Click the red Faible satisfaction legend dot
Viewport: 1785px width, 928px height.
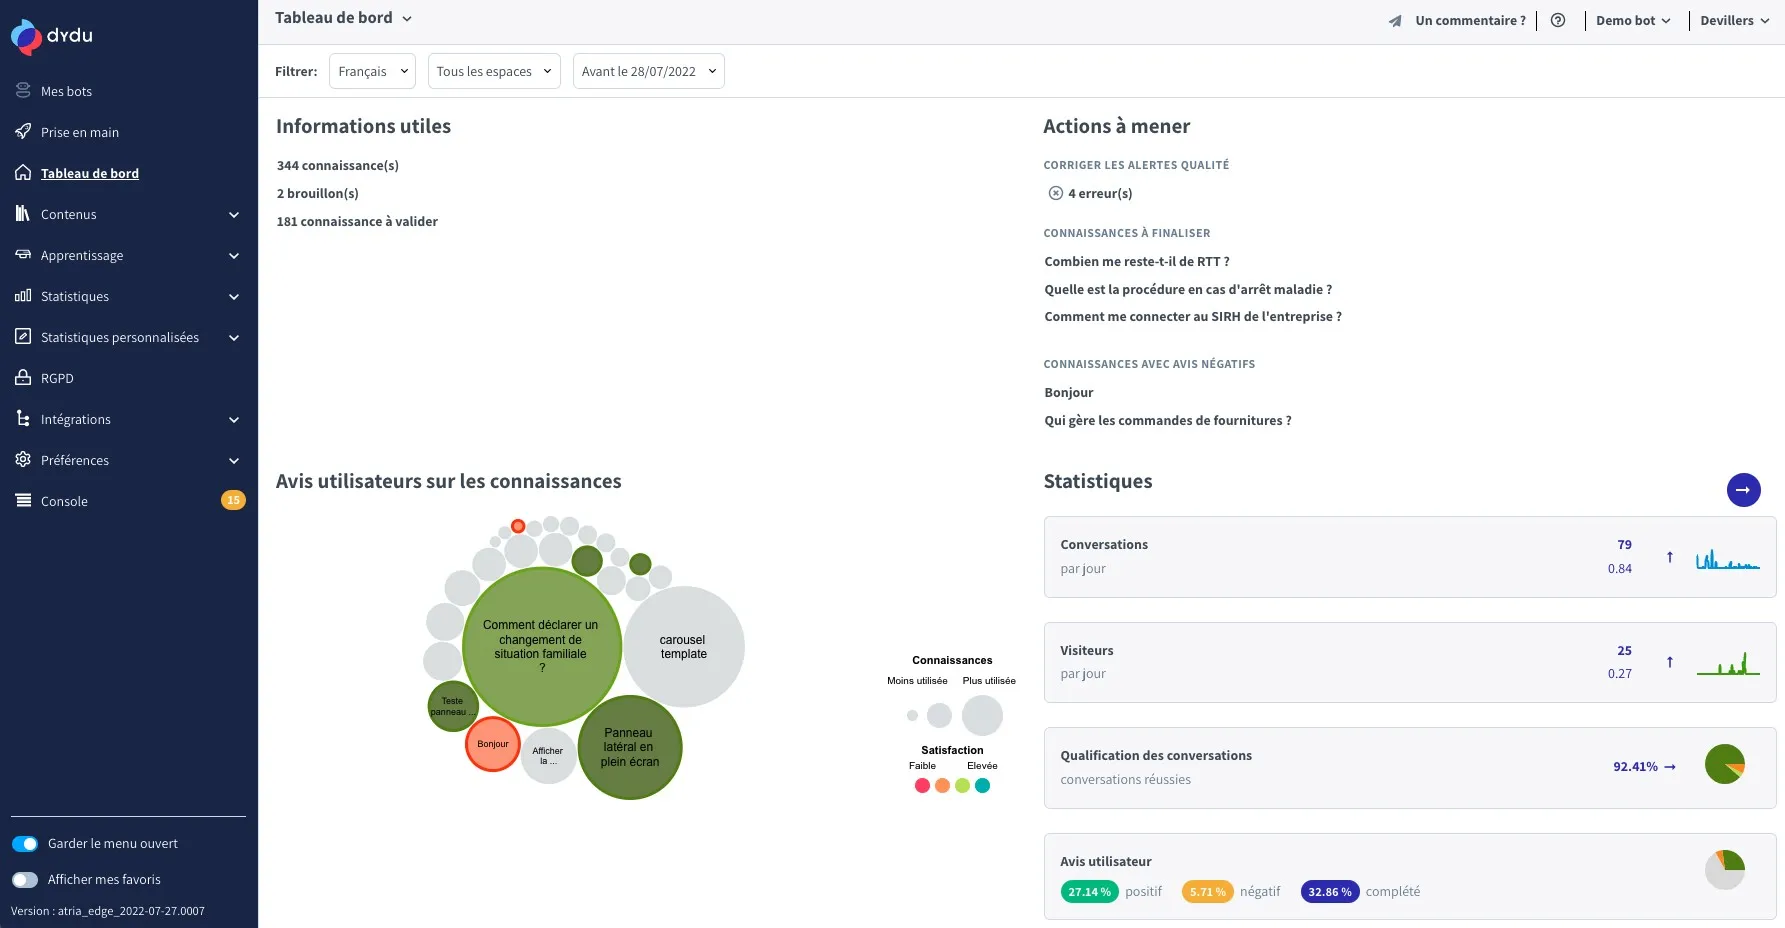point(922,786)
